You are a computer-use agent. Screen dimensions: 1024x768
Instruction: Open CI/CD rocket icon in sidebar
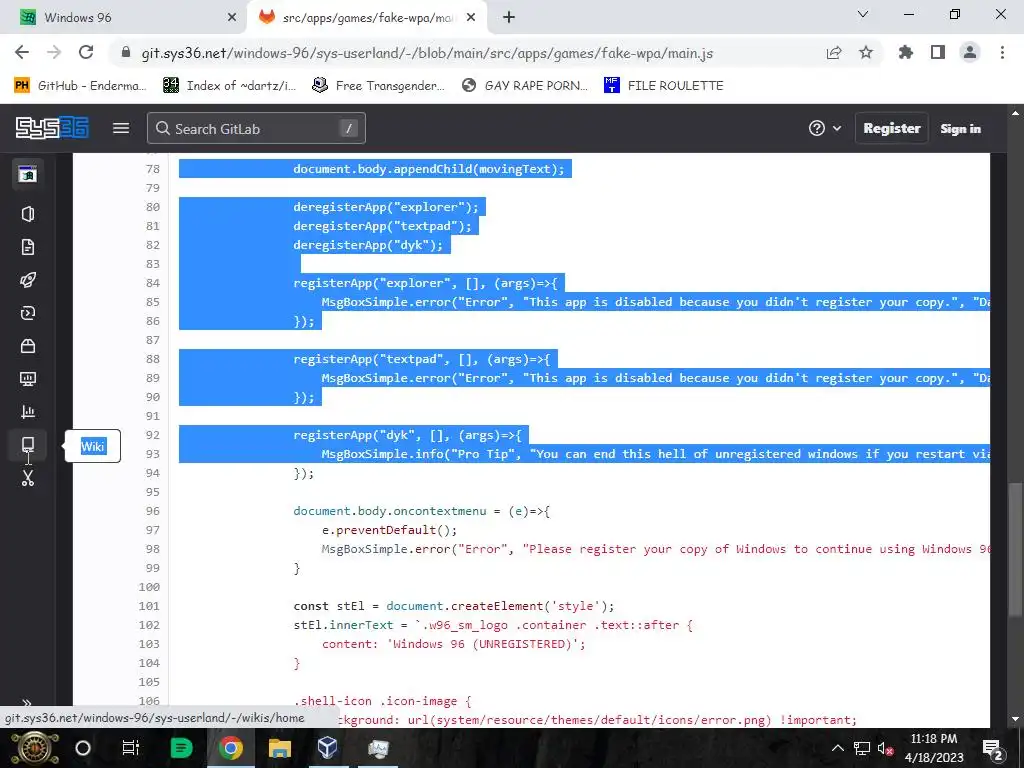[27, 280]
